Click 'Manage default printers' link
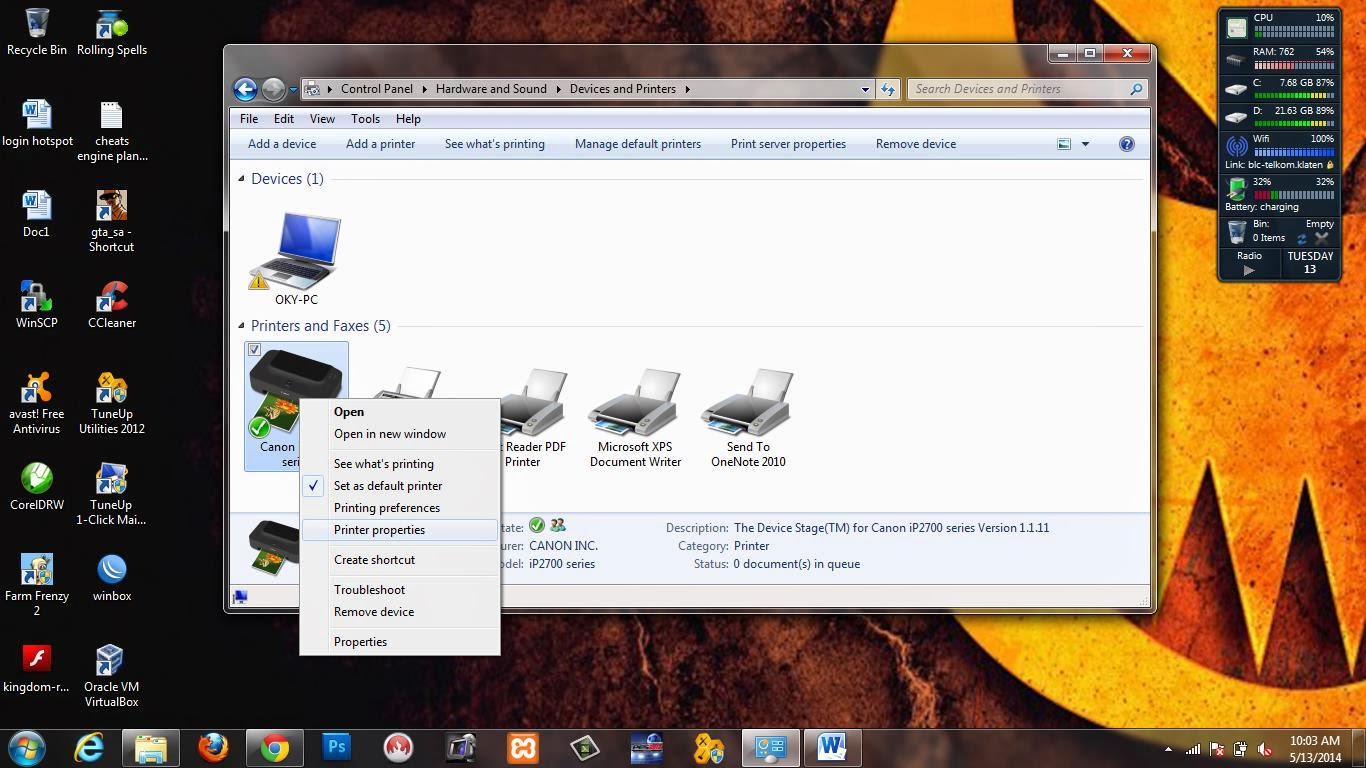 coord(638,143)
